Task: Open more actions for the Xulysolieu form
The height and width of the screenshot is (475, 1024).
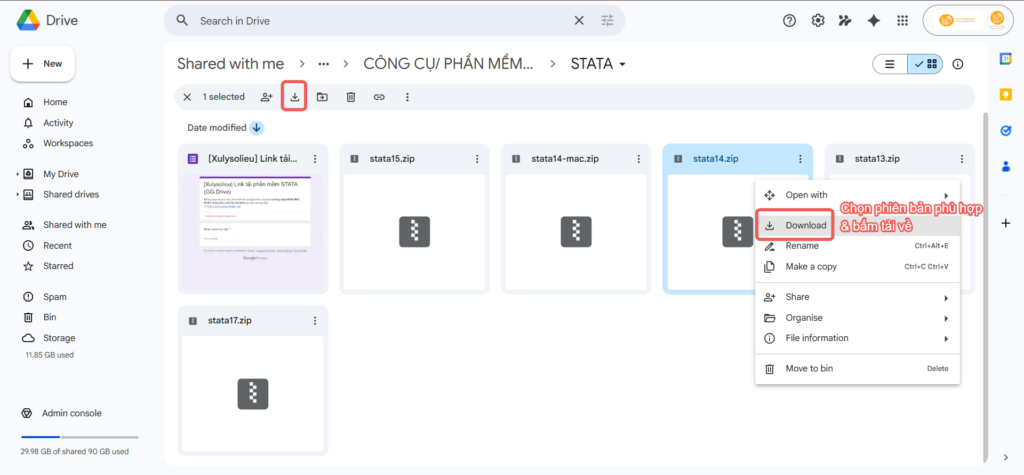Action: coord(315,159)
